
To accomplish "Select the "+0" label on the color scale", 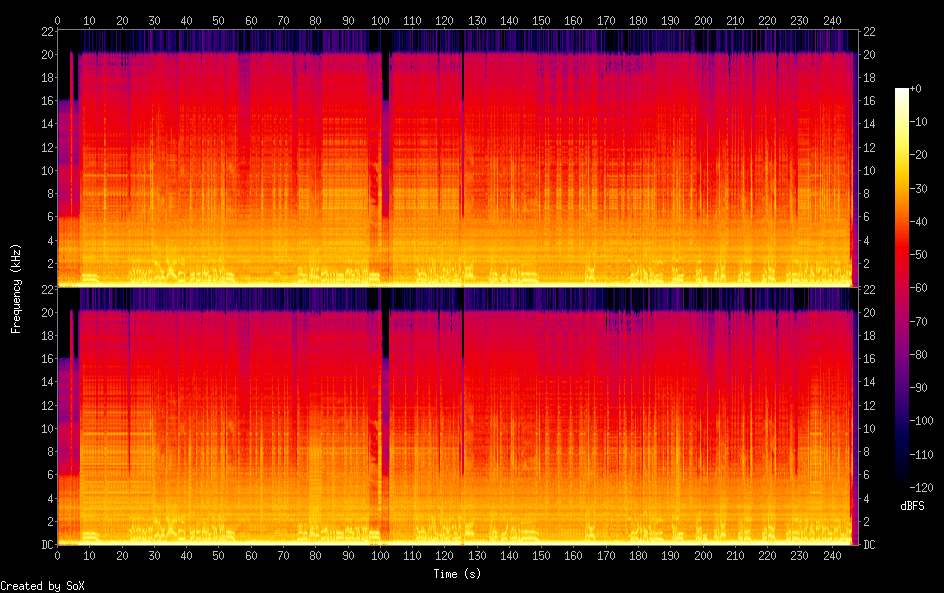I will 917,89.
